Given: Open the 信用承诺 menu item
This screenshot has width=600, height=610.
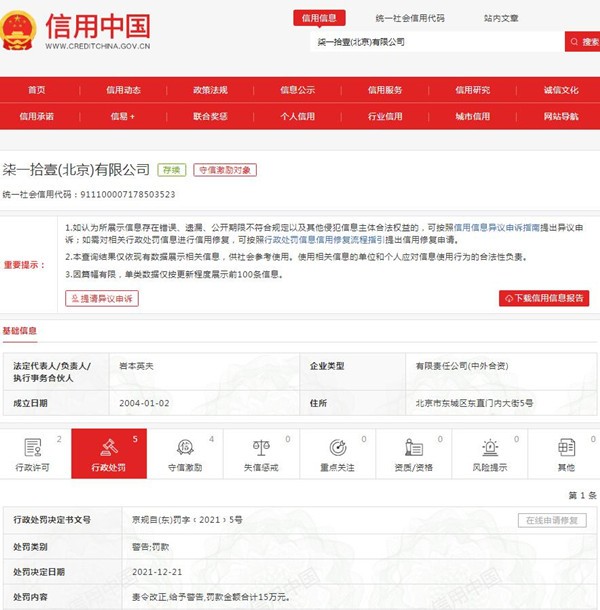Looking at the screenshot, I should [37, 116].
